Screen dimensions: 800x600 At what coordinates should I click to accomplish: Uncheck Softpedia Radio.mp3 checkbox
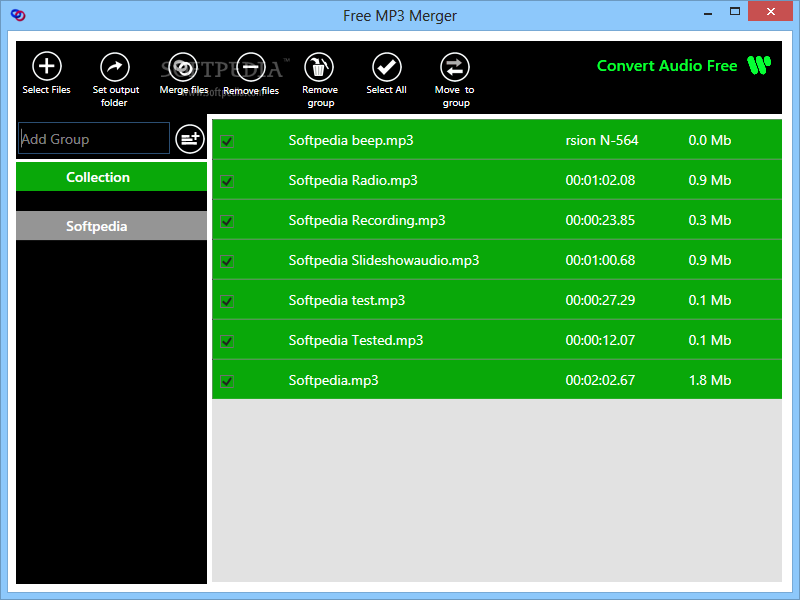227,181
